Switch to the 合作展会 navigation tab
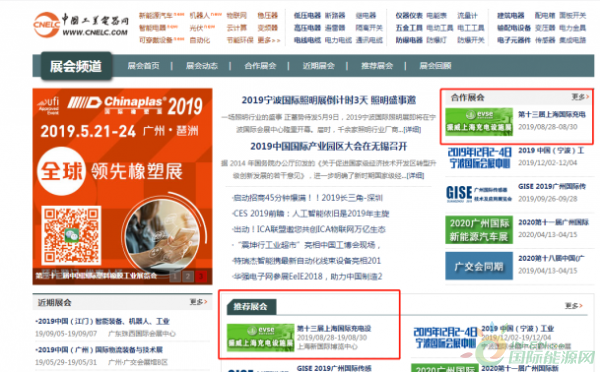The height and width of the screenshot is (372, 600). (x=260, y=66)
